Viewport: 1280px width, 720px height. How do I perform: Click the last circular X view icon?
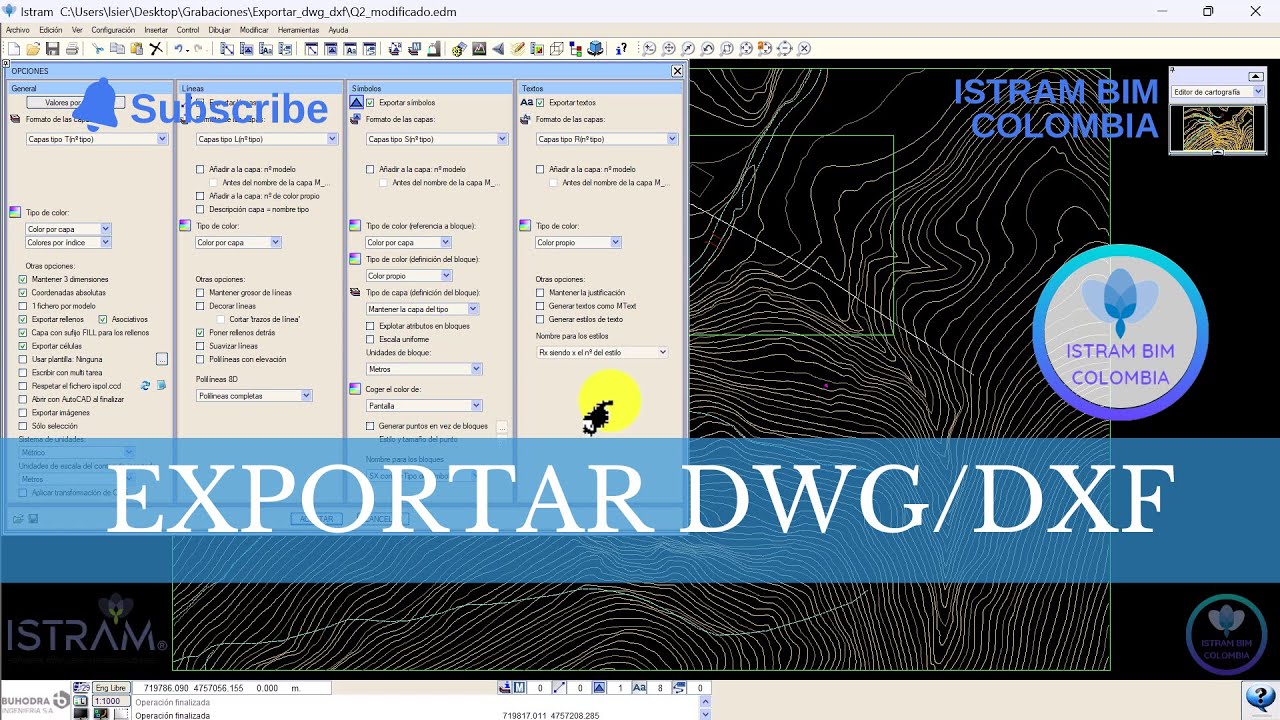click(x=804, y=49)
